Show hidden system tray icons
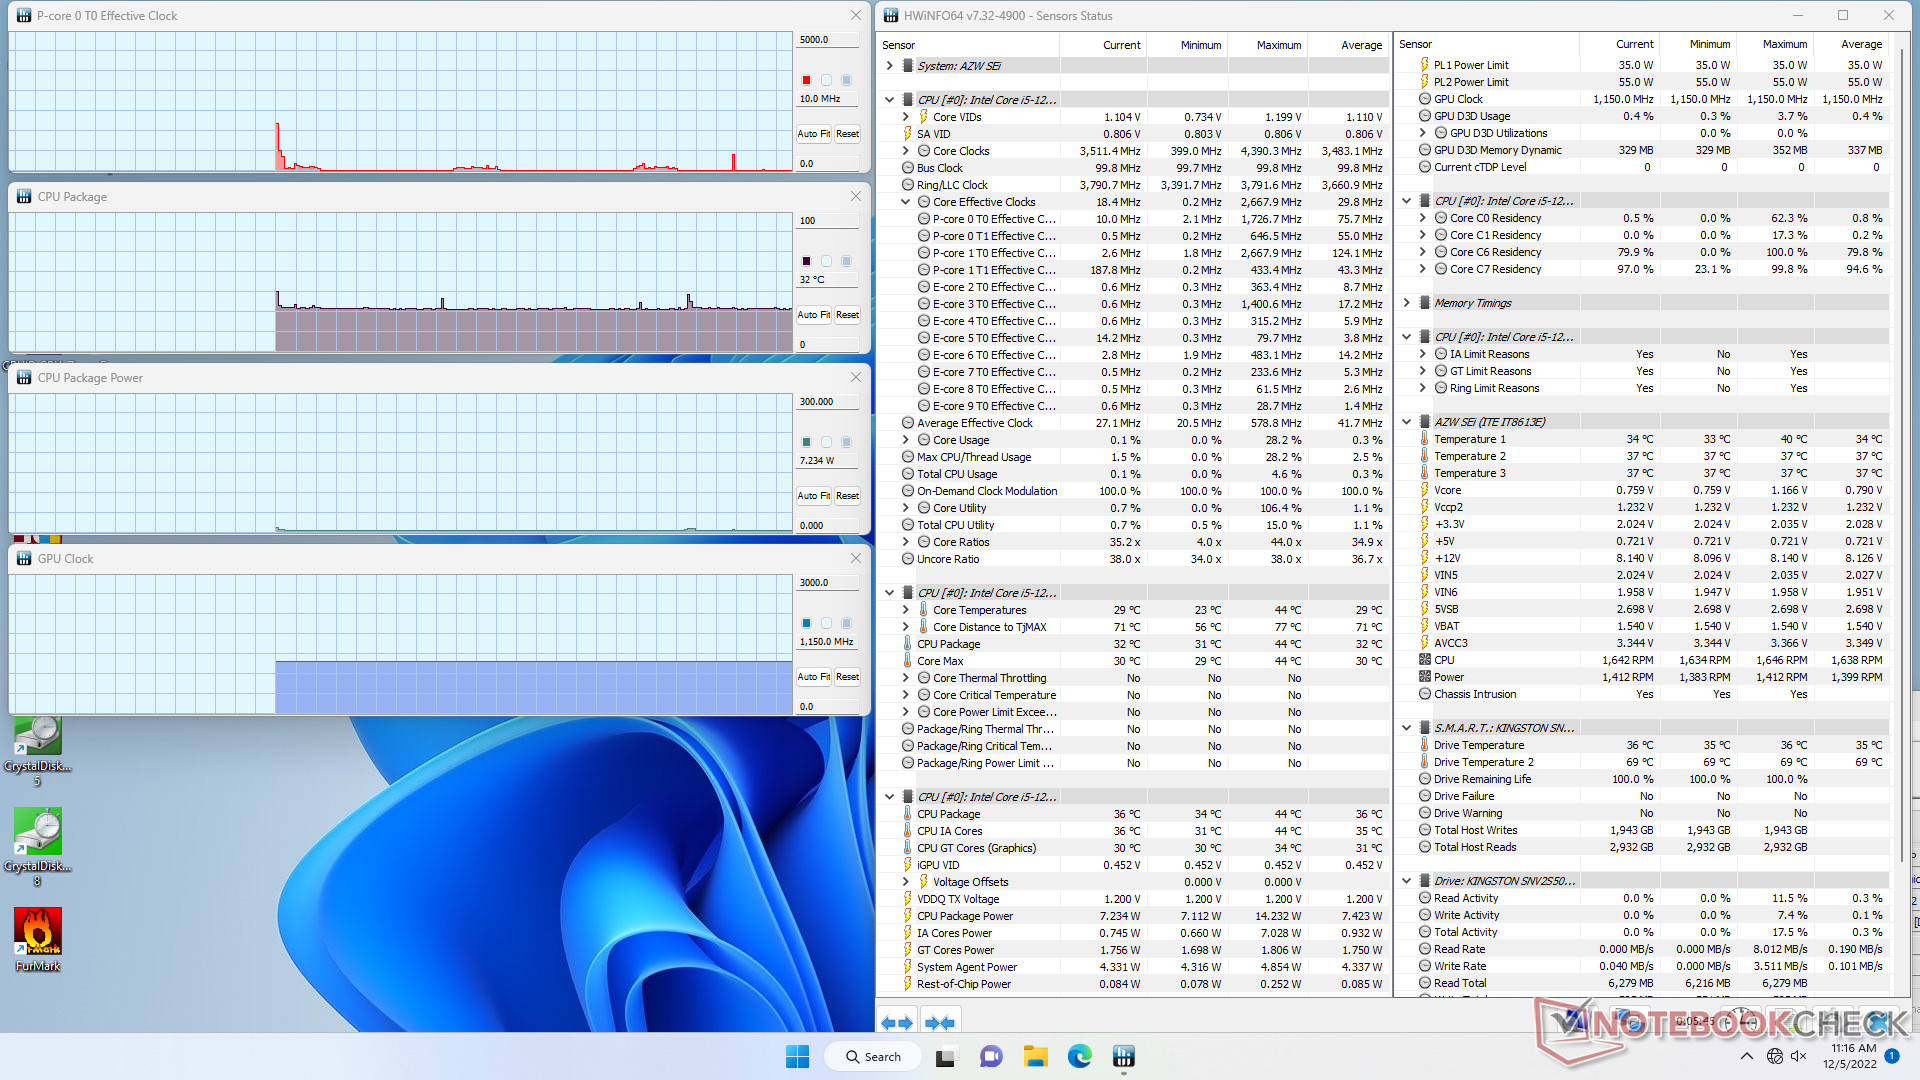Image resolution: width=1920 pixels, height=1080 pixels. click(1746, 1056)
